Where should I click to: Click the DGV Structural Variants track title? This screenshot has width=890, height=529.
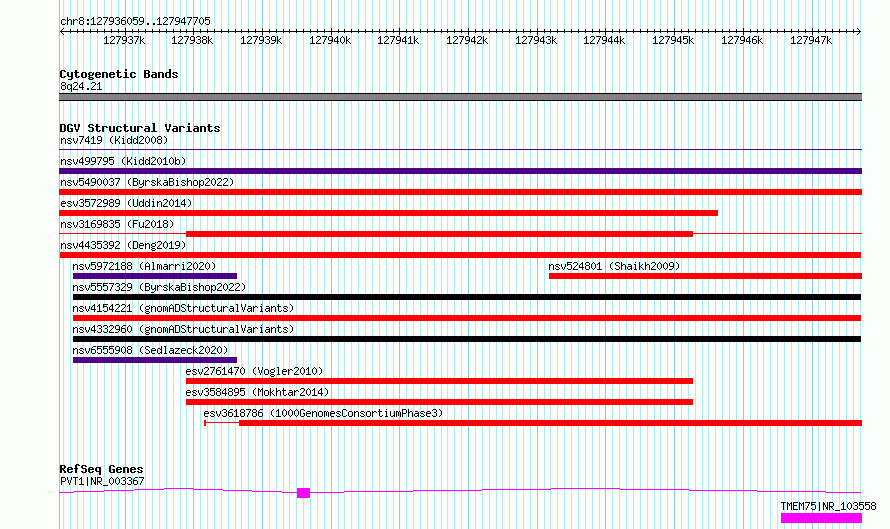(x=140, y=128)
